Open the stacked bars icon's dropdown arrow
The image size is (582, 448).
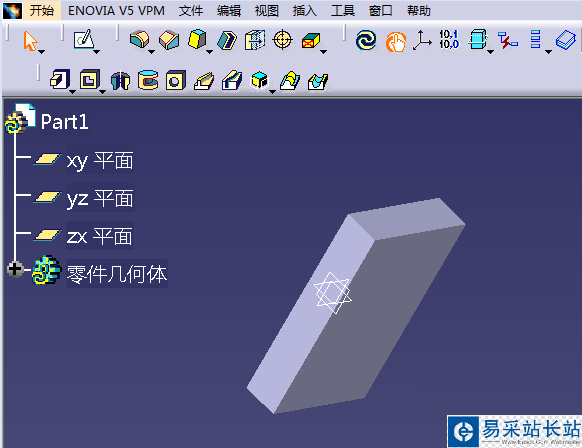click(x=548, y=52)
